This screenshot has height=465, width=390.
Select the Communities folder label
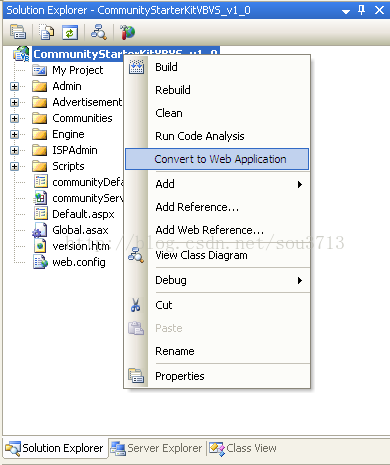82,118
